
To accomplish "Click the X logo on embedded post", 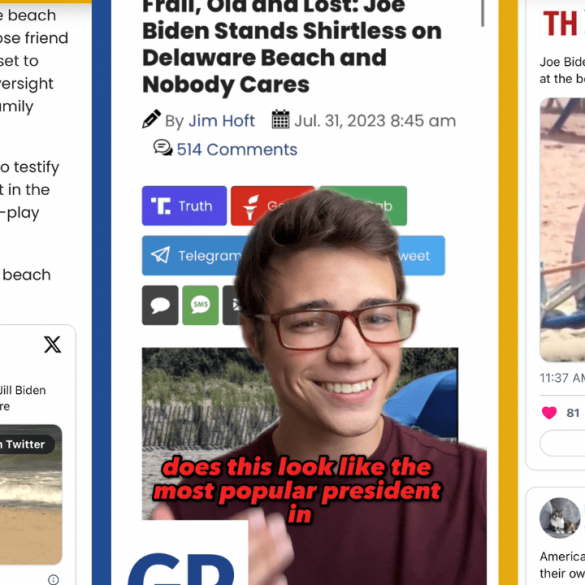I will [52, 344].
